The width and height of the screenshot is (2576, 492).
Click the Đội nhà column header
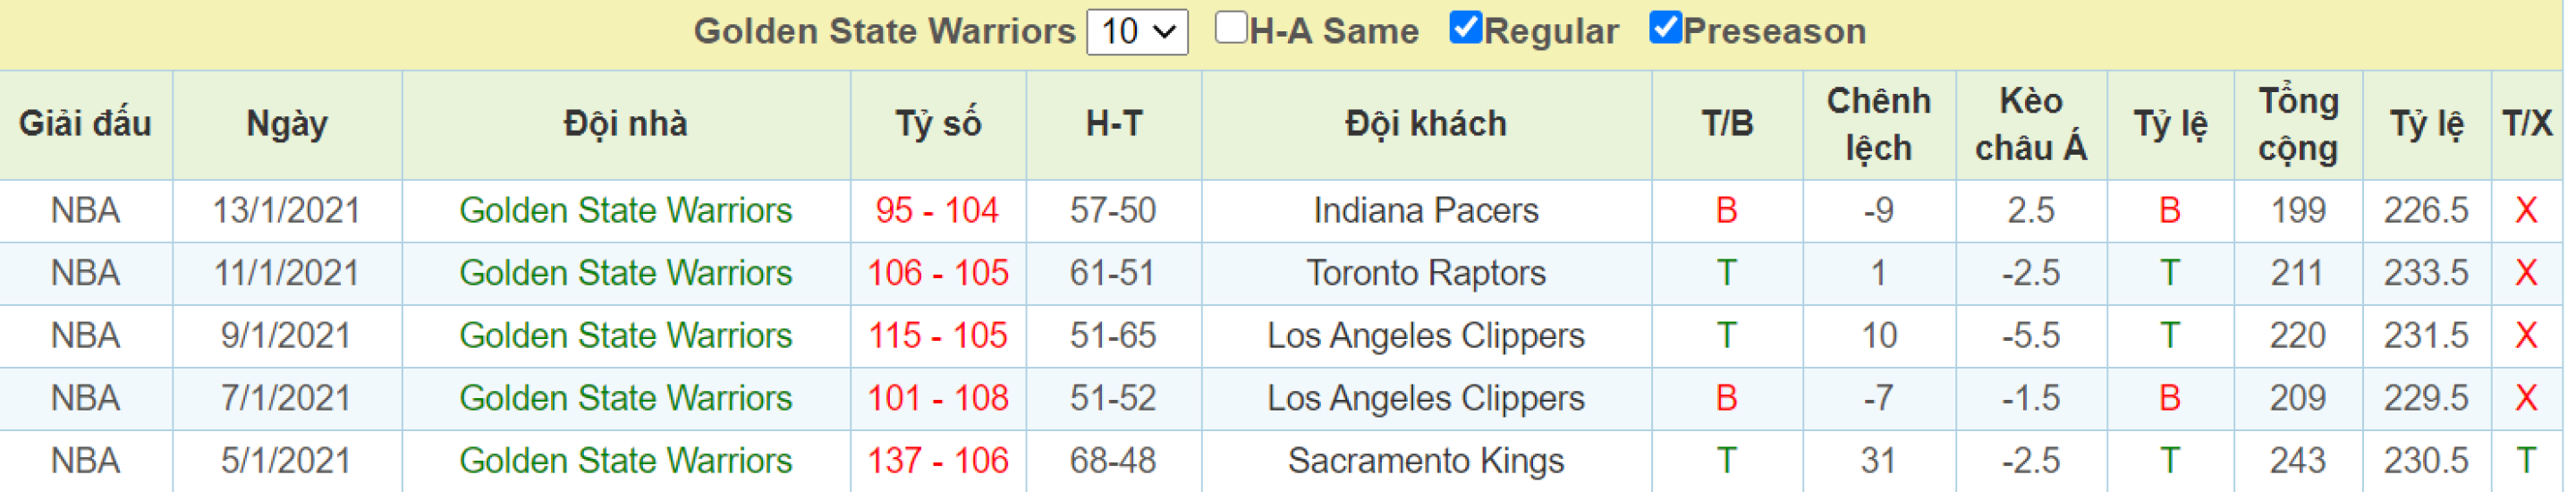[626, 125]
